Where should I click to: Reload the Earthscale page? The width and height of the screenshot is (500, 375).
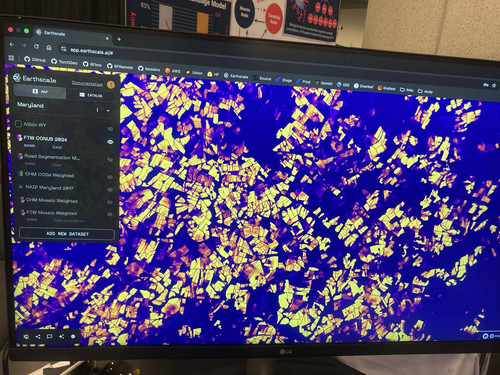point(36,46)
